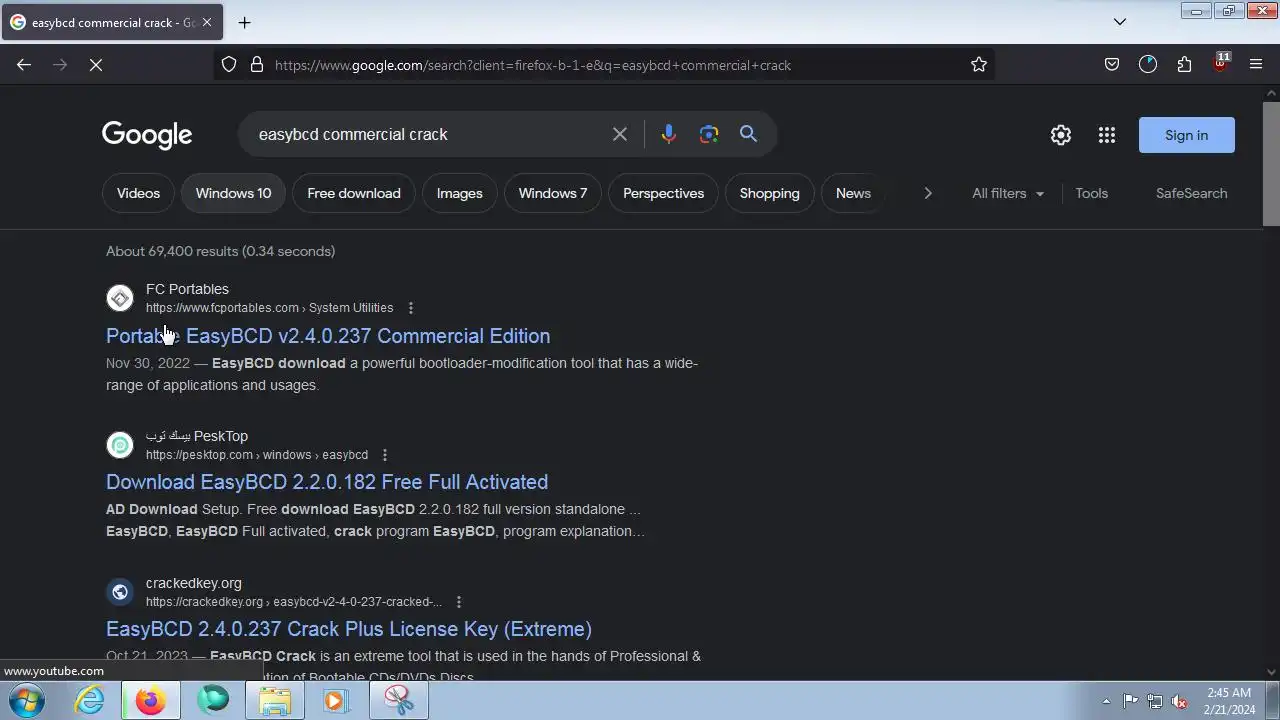1280x720 pixels.
Task: Click the About 69,400 results text
Action: click(x=220, y=251)
